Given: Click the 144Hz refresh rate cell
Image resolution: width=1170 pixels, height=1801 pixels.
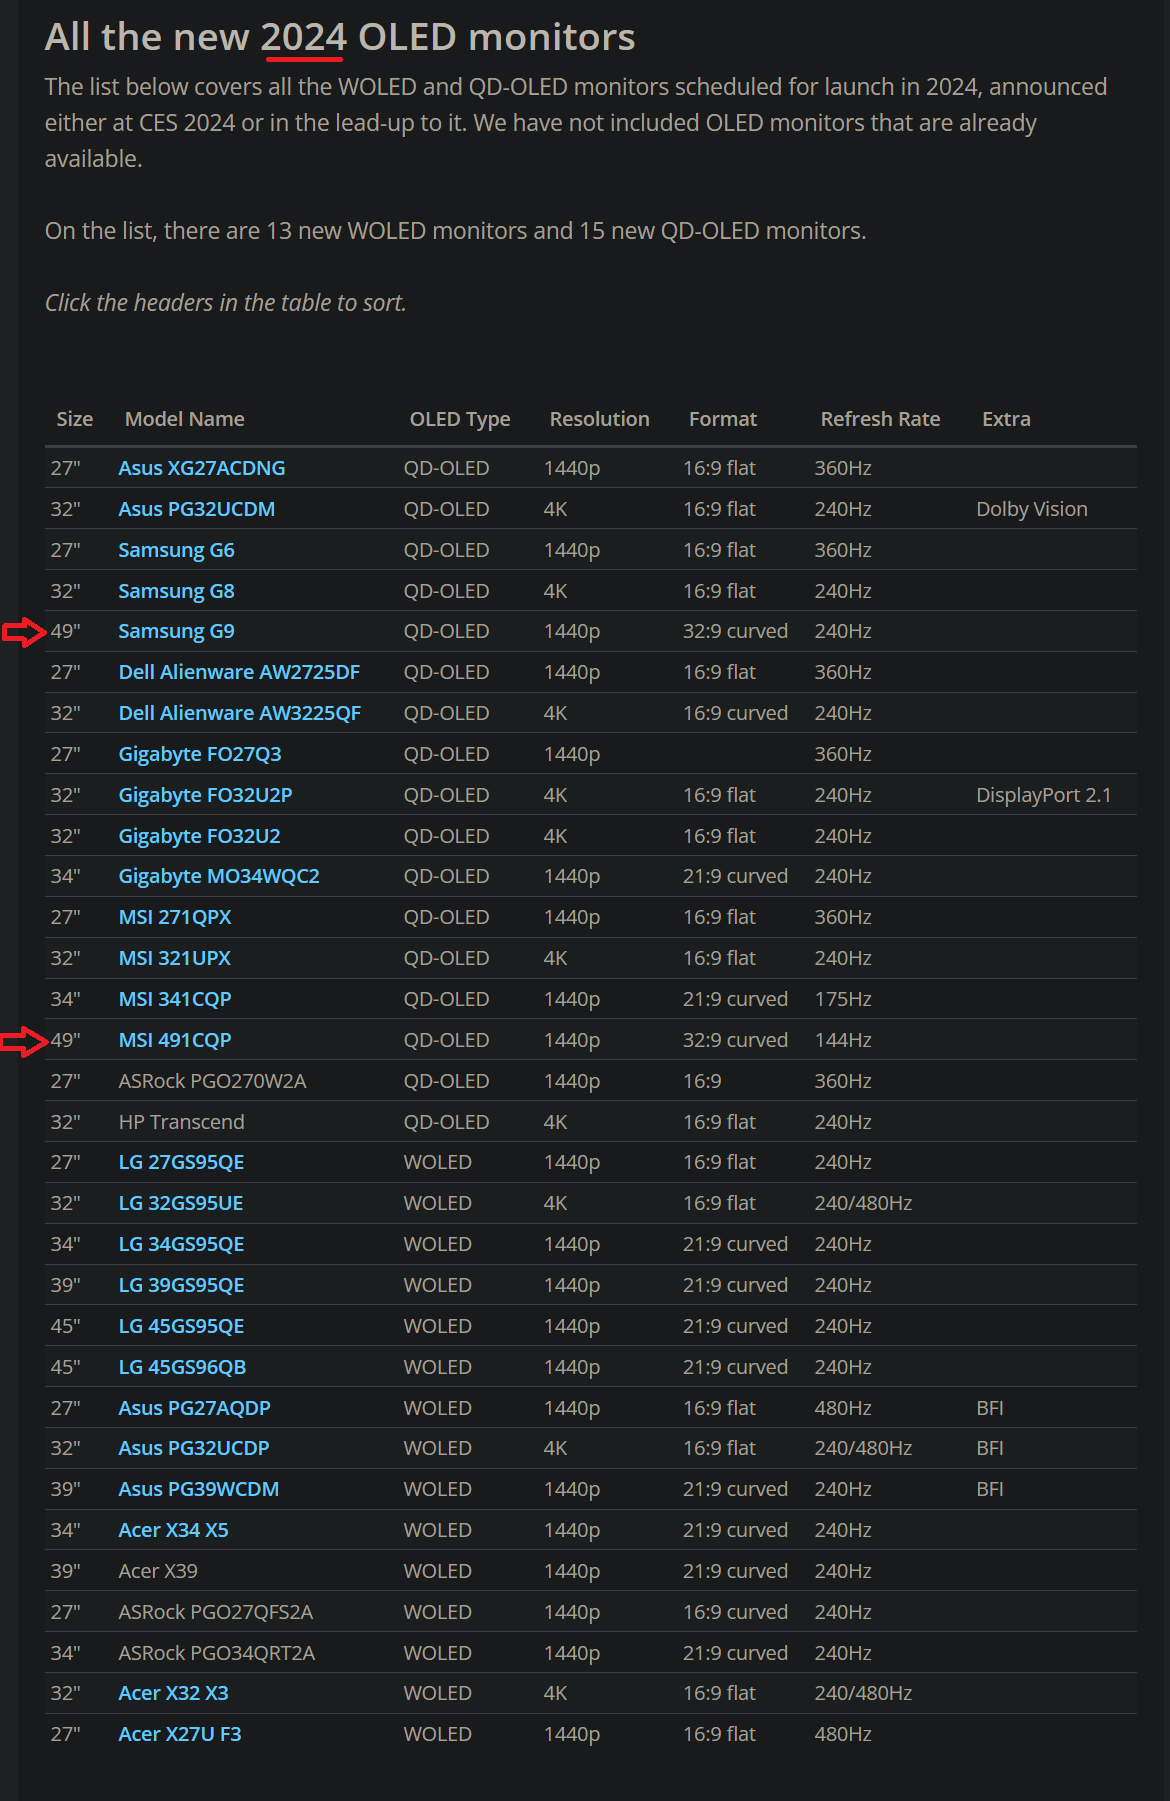Looking at the screenshot, I should click(843, 1040).
